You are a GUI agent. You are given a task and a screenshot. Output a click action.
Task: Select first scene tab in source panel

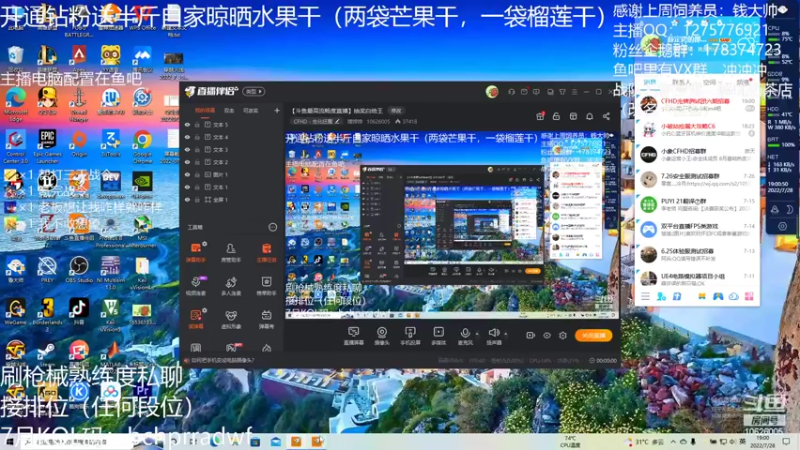pos(205,110)
